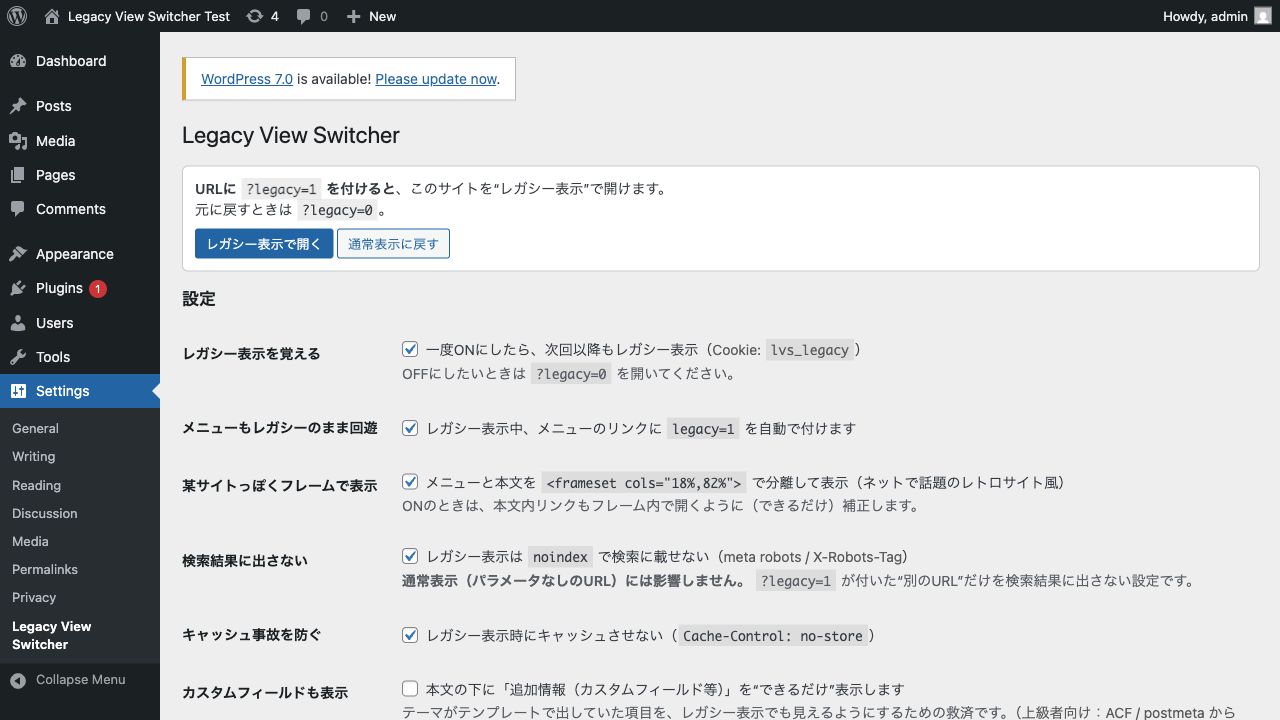Click Legacy View Switcher Test site name
The image size is (1280, 720).
149,16
